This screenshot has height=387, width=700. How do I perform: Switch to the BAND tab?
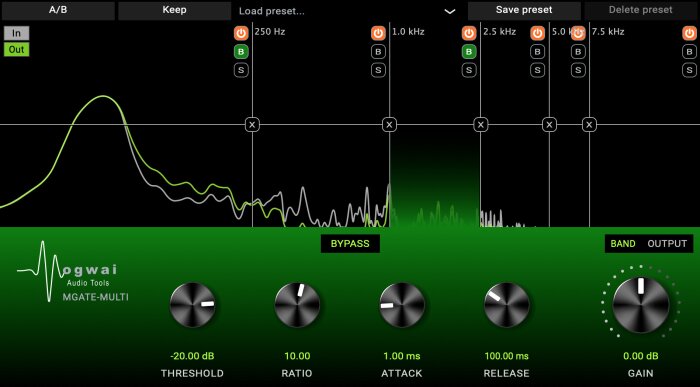pyautogui.click(x=623, y=244)
